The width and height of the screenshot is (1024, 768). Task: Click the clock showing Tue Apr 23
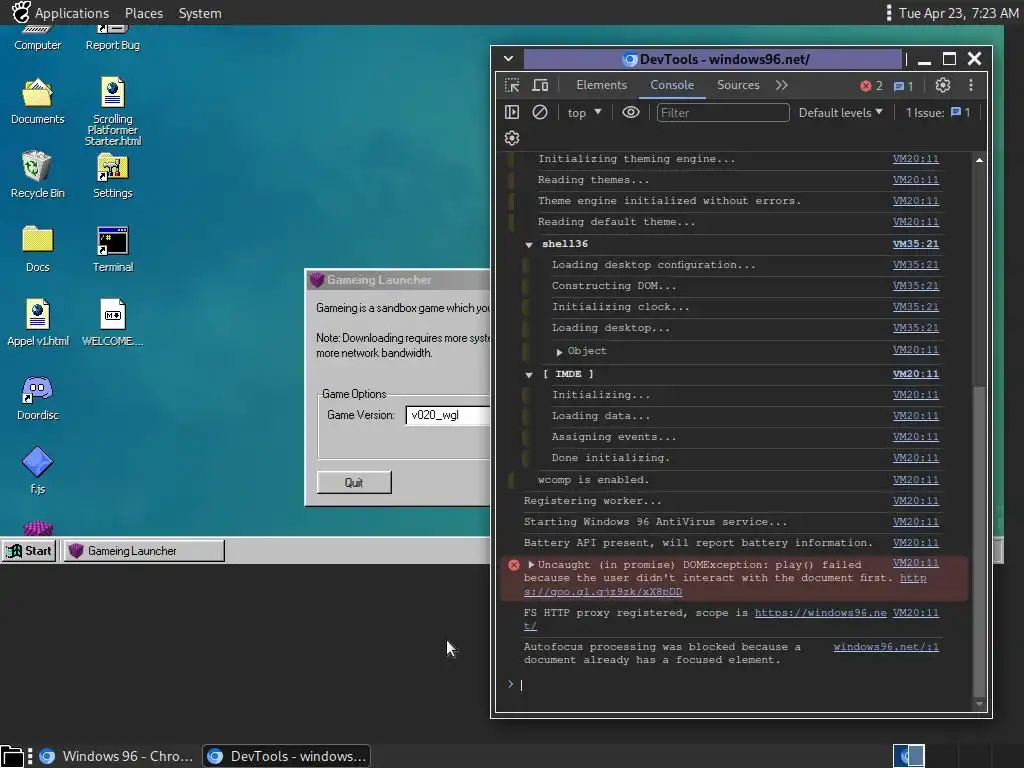[959, 13]
